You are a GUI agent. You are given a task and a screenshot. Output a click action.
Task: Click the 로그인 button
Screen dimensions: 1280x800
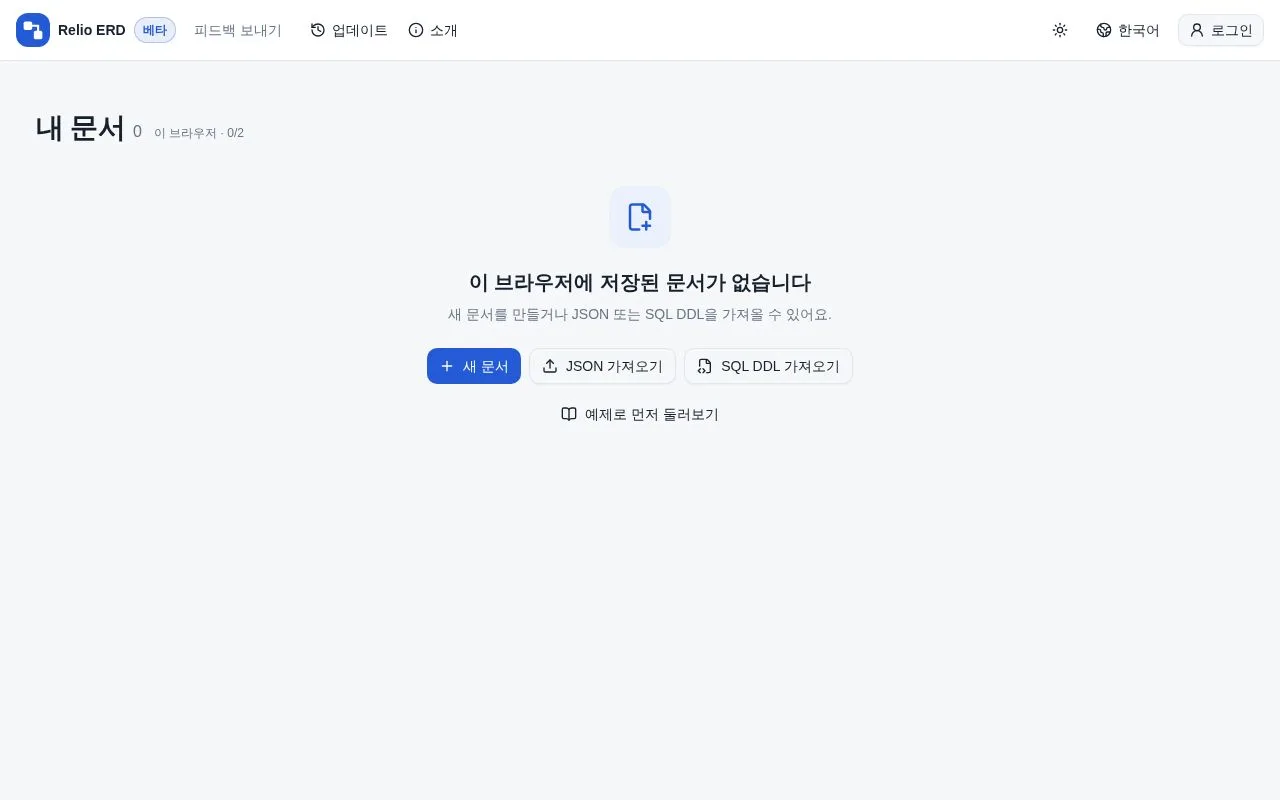point(1221,30)
